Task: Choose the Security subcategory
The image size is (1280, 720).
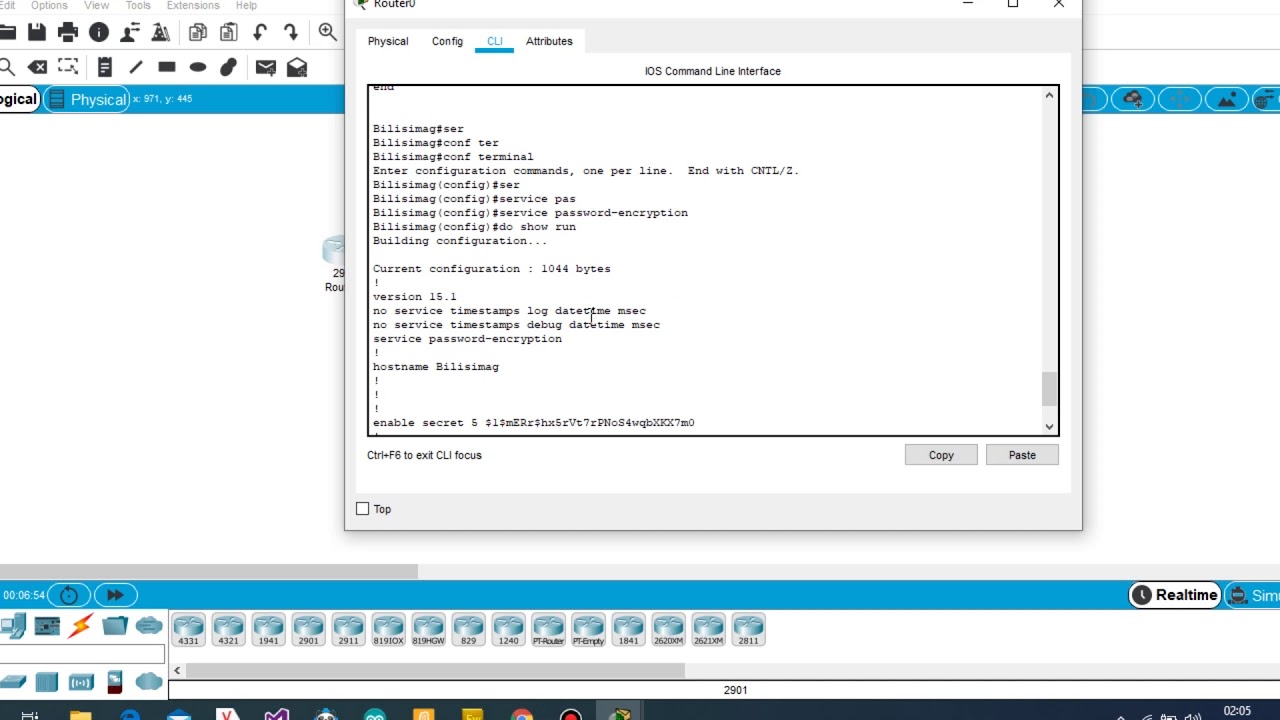Action: [115, 682]
